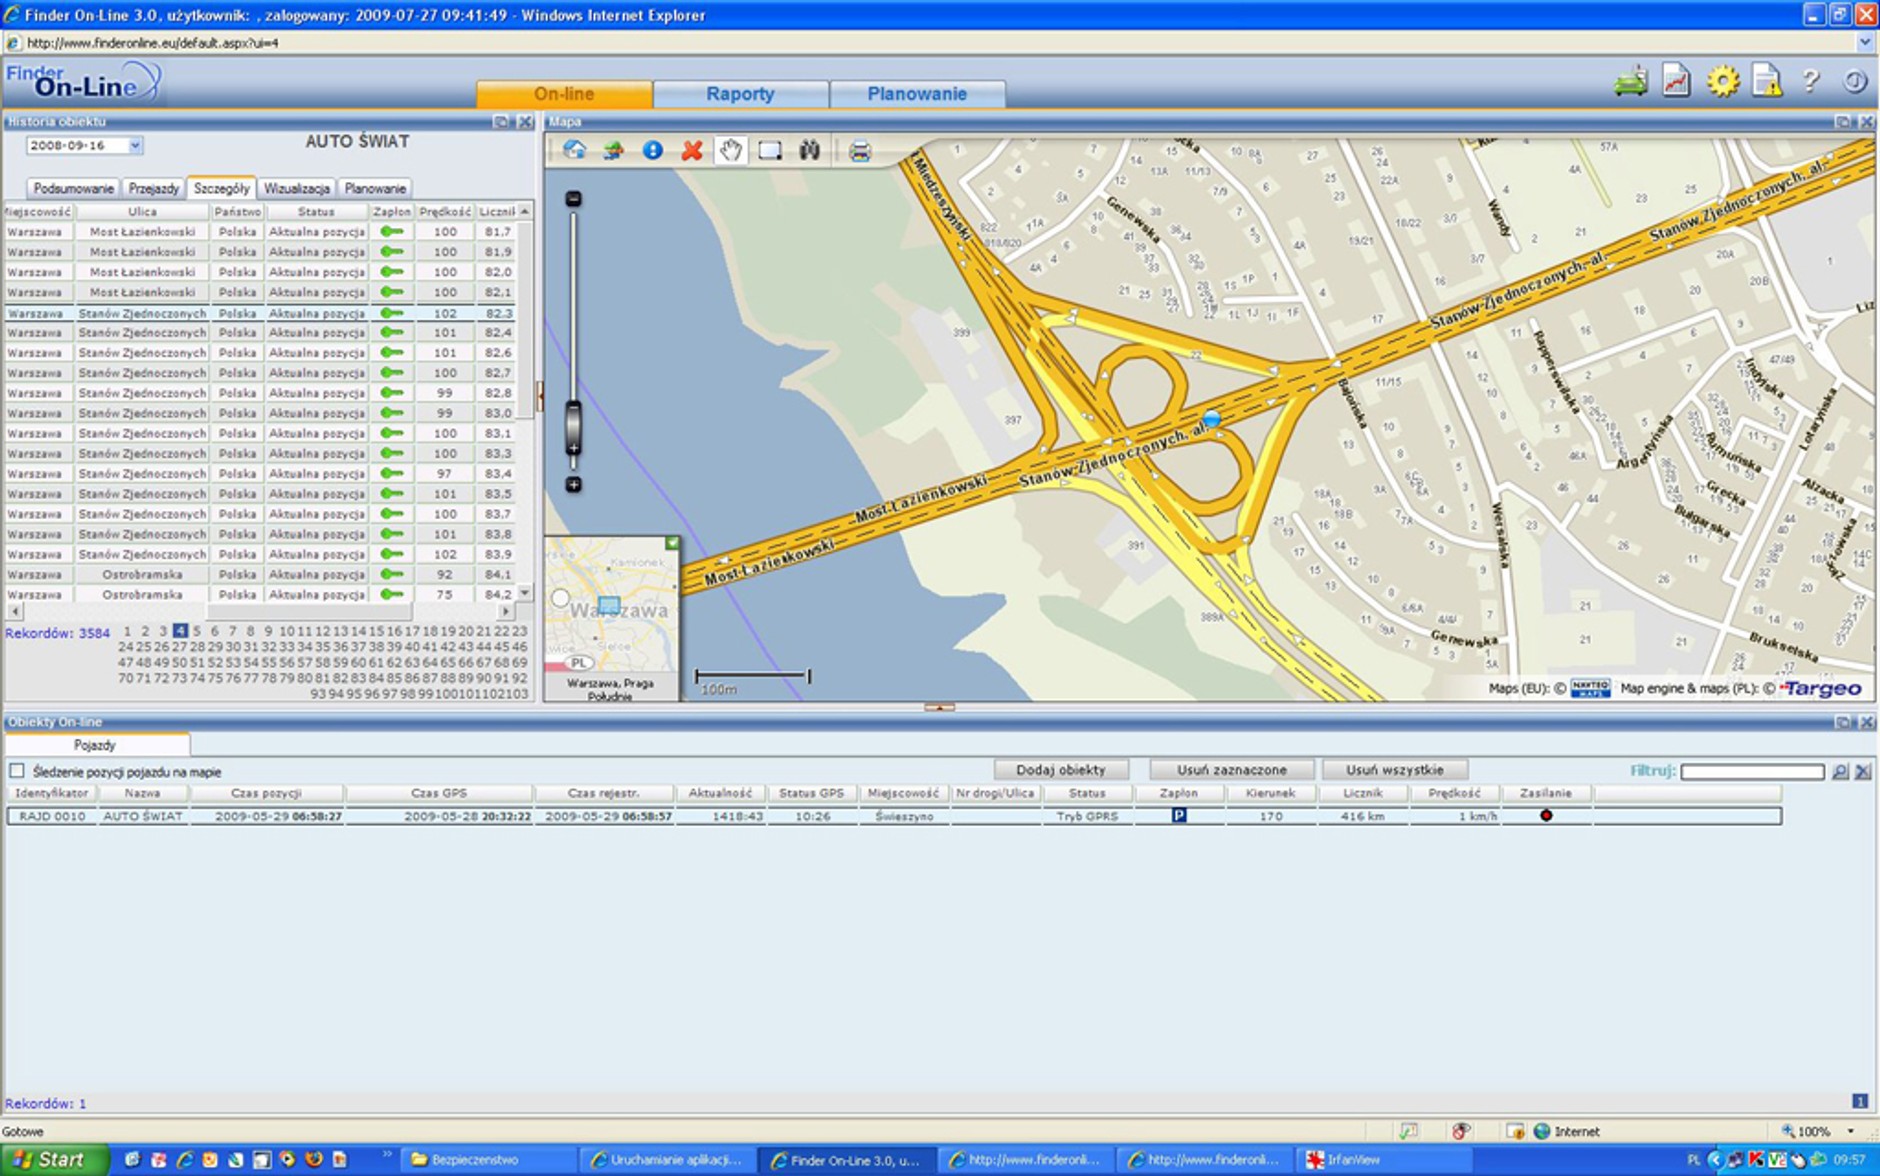Screen dimensions: 1880x1176
Task: Open the red chart report icon
Action: [1677, 81]
